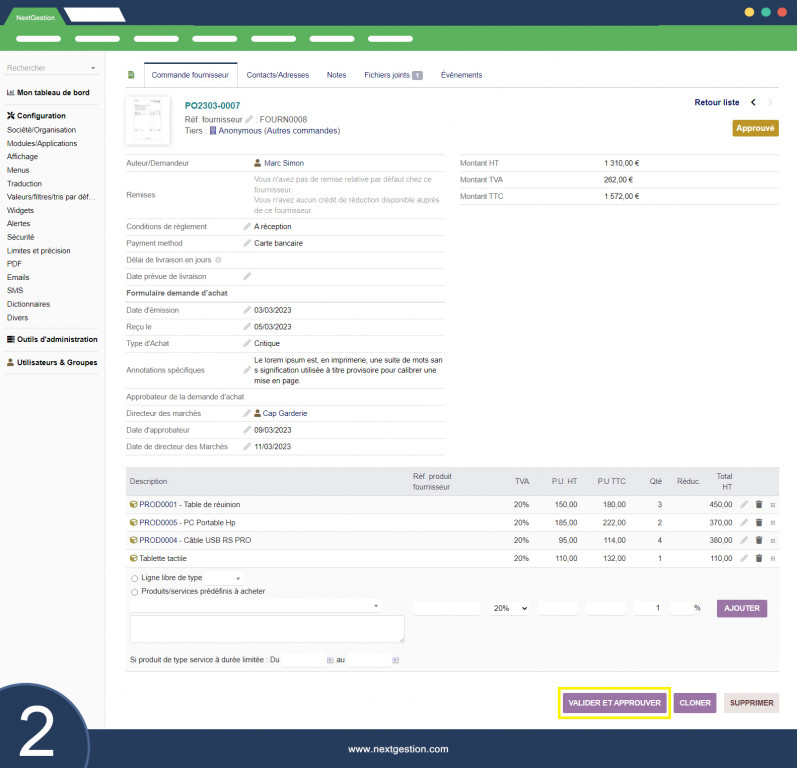Open the 20% TVA rate dropdown
This screenshot has height=768, width=797.
tap(510, 608)
